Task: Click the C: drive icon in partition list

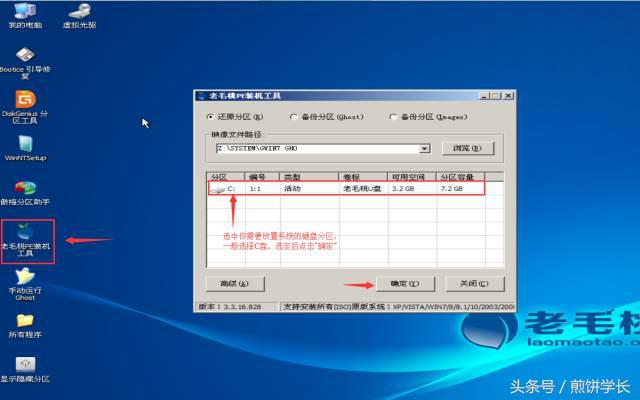Action: click(218, 189)
